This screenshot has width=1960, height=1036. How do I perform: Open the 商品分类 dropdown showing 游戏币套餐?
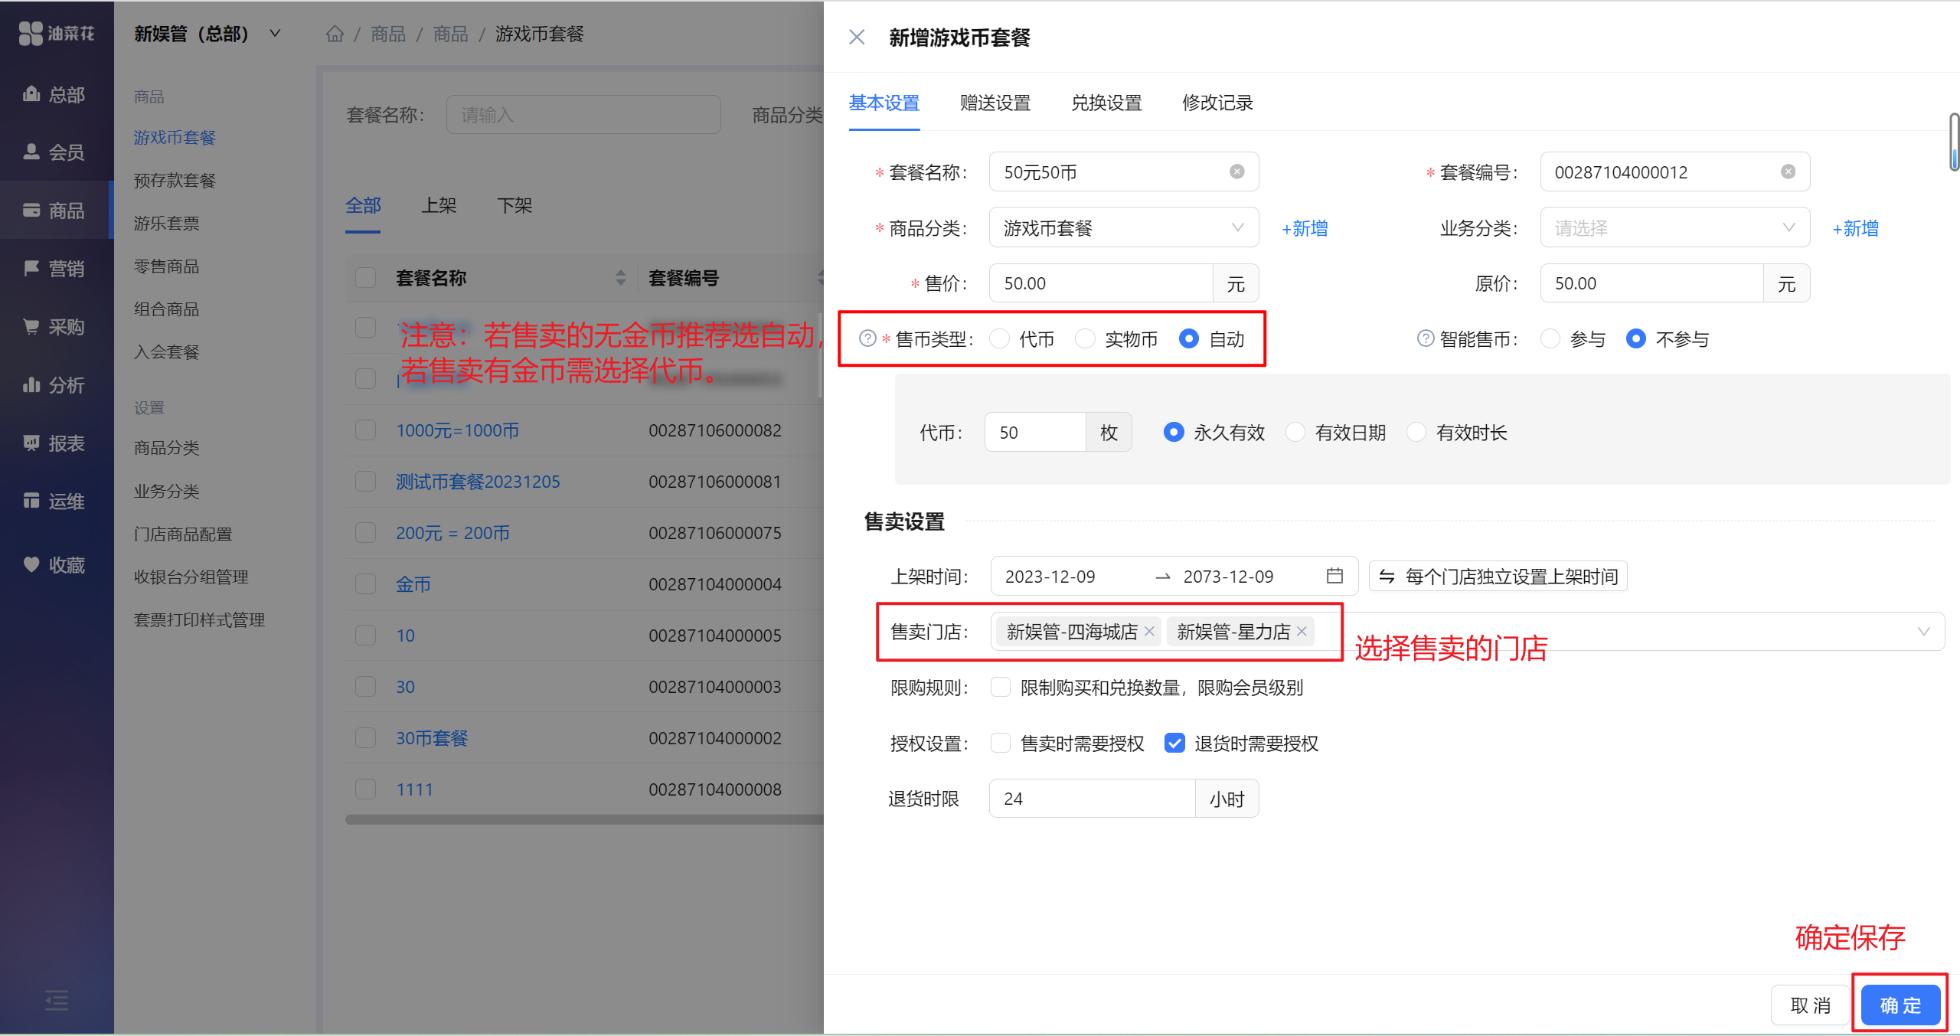[1124, 228]
